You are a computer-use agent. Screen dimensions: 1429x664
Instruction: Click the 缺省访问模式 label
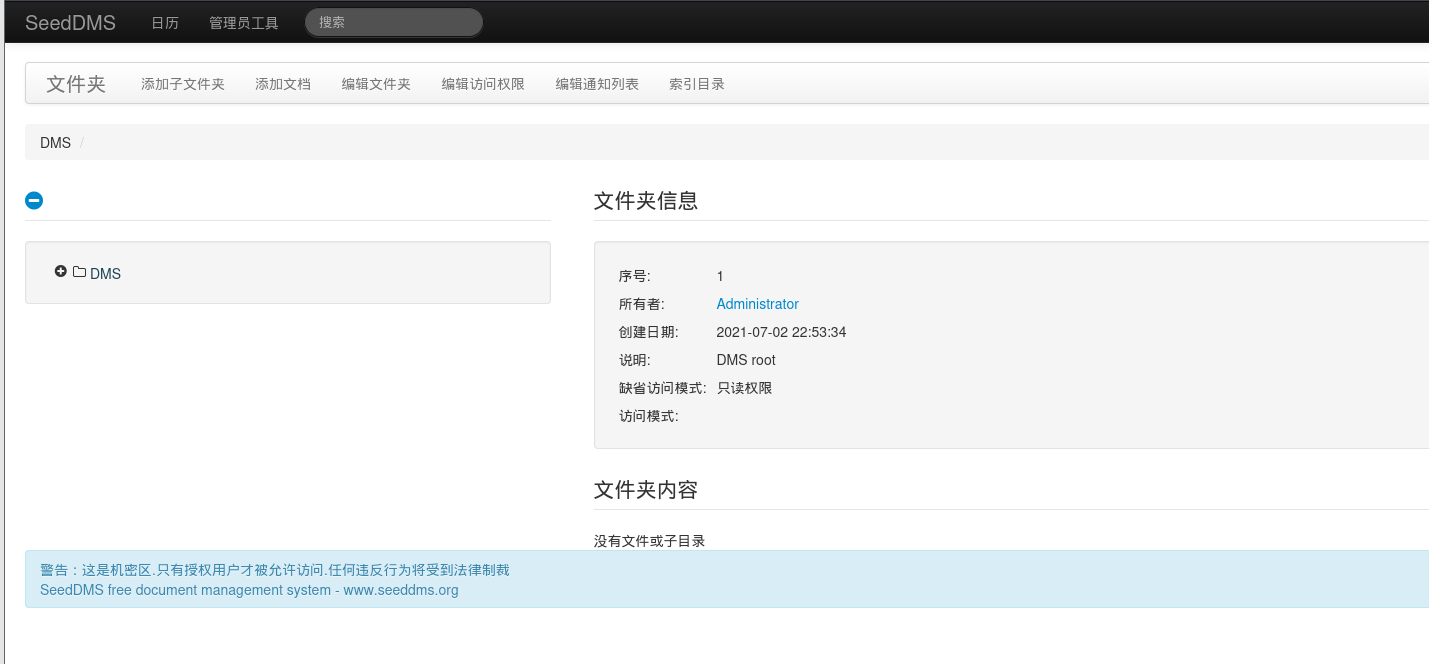tap(663, 388)
